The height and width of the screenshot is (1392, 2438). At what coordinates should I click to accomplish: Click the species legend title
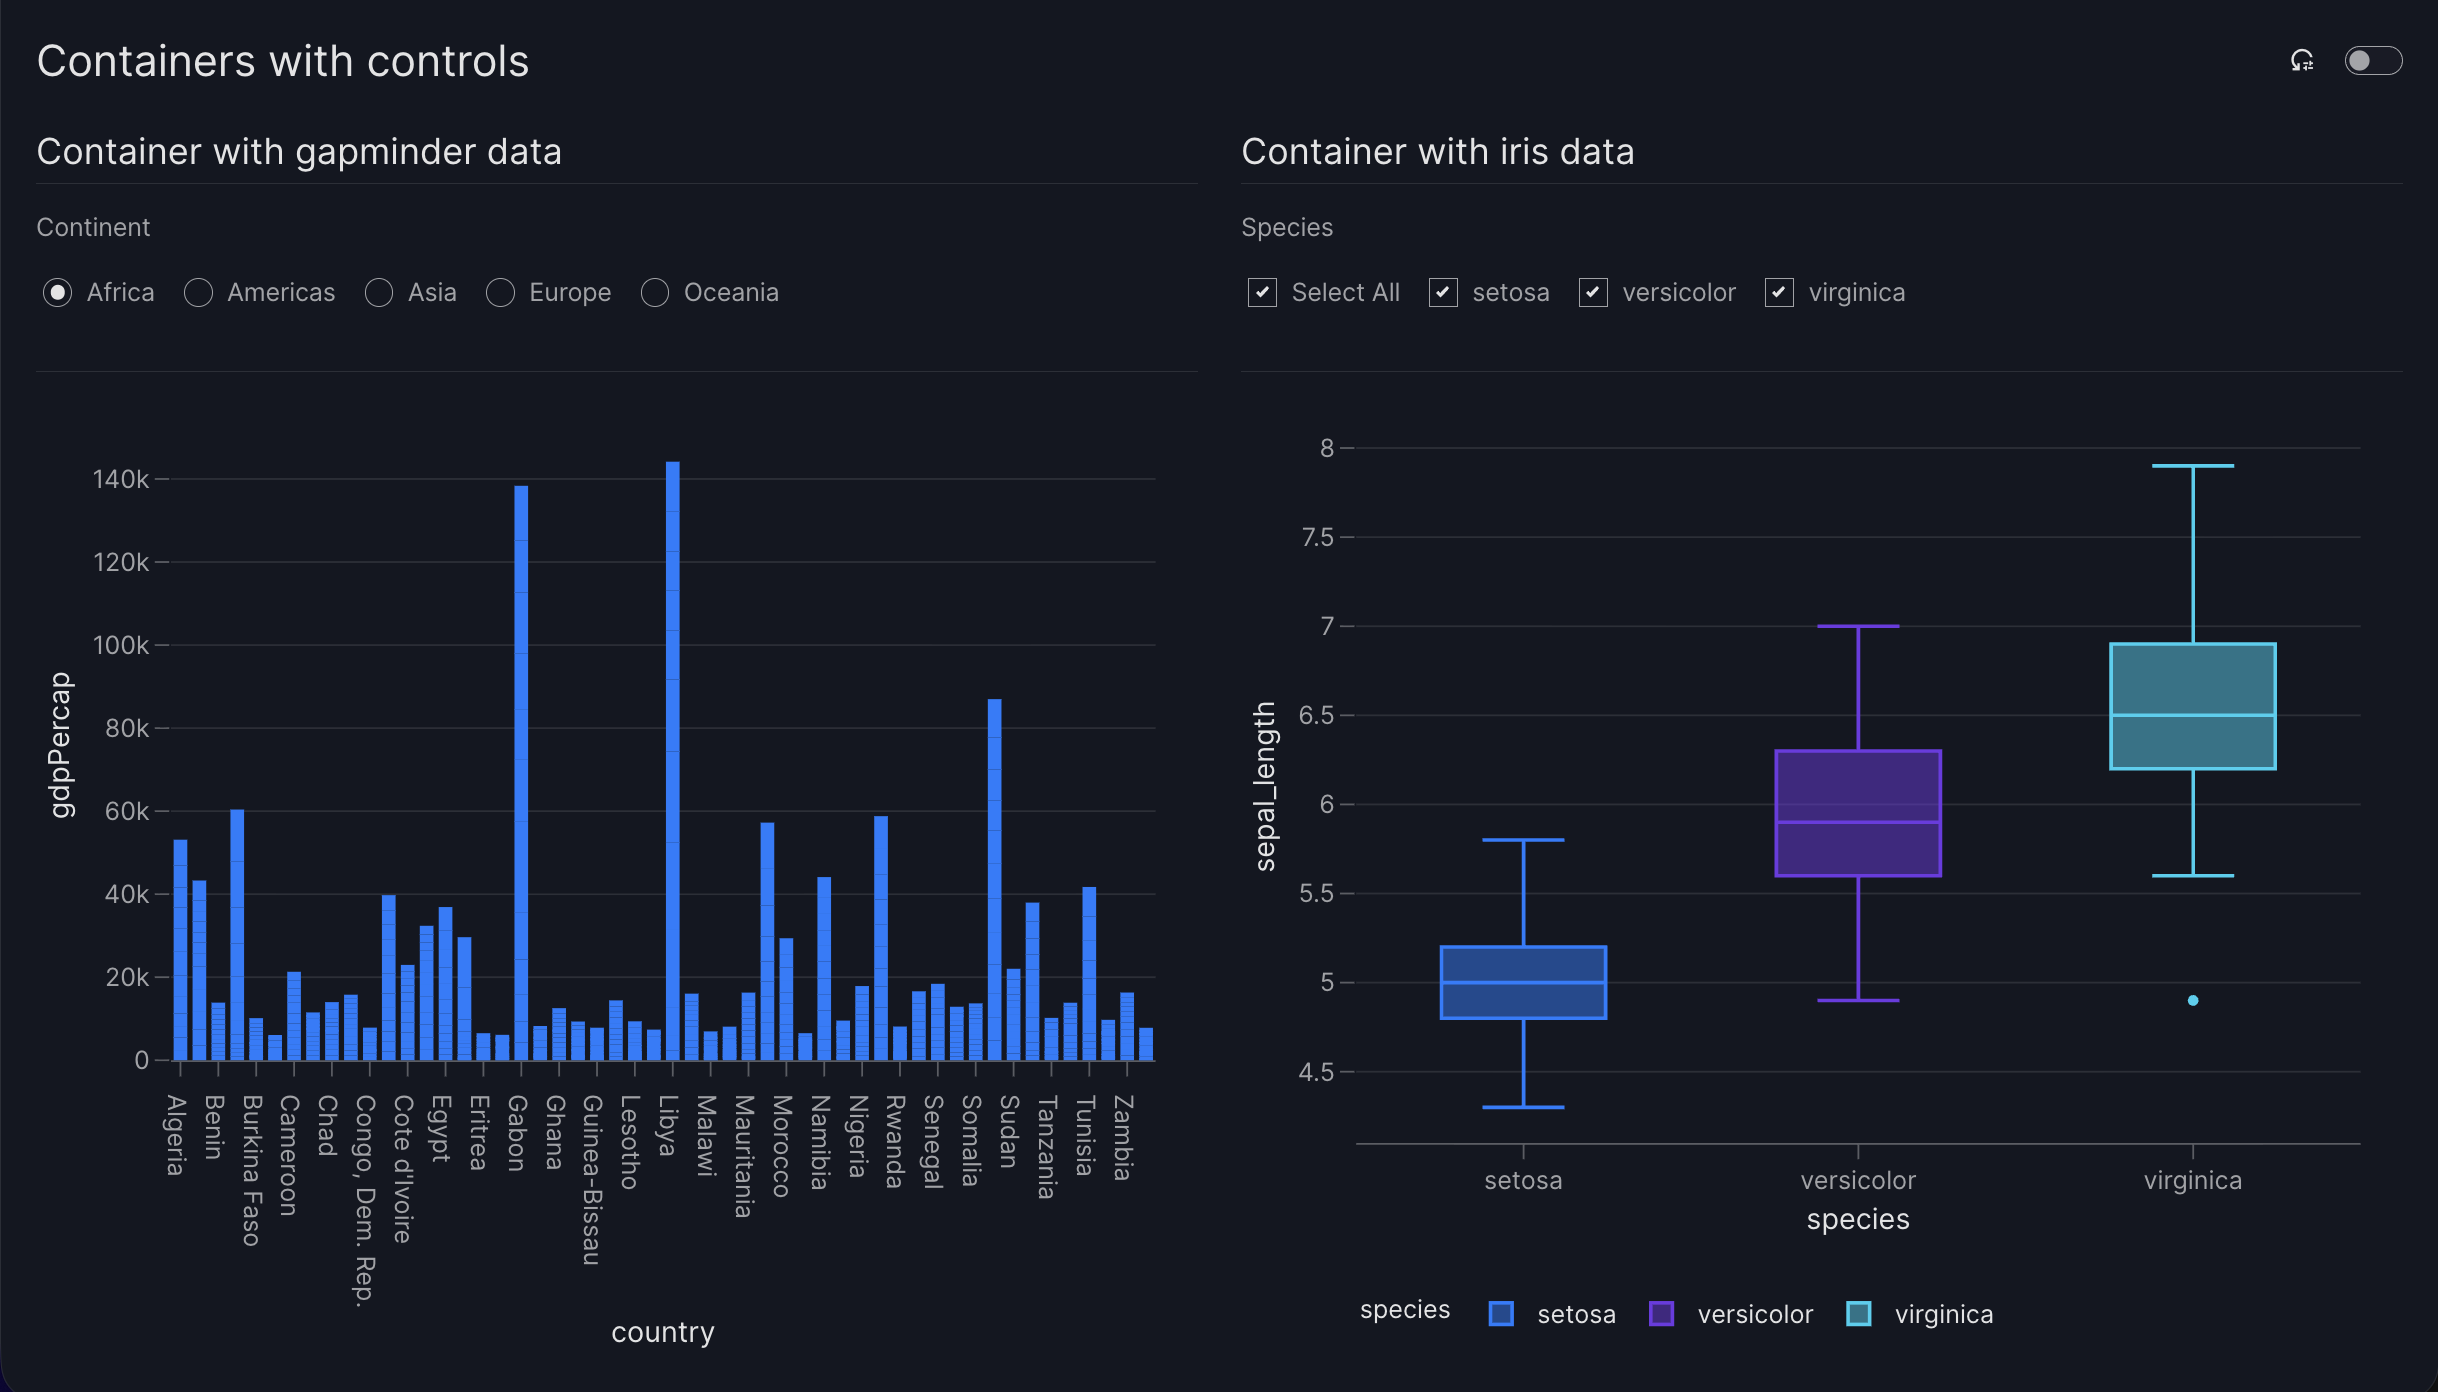[x=1404, y=1310]
